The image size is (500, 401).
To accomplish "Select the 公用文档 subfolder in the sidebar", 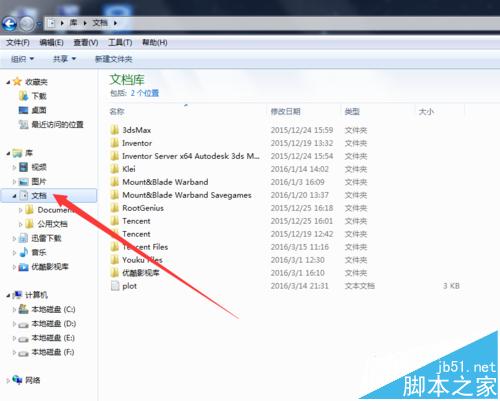I will 52,224.
